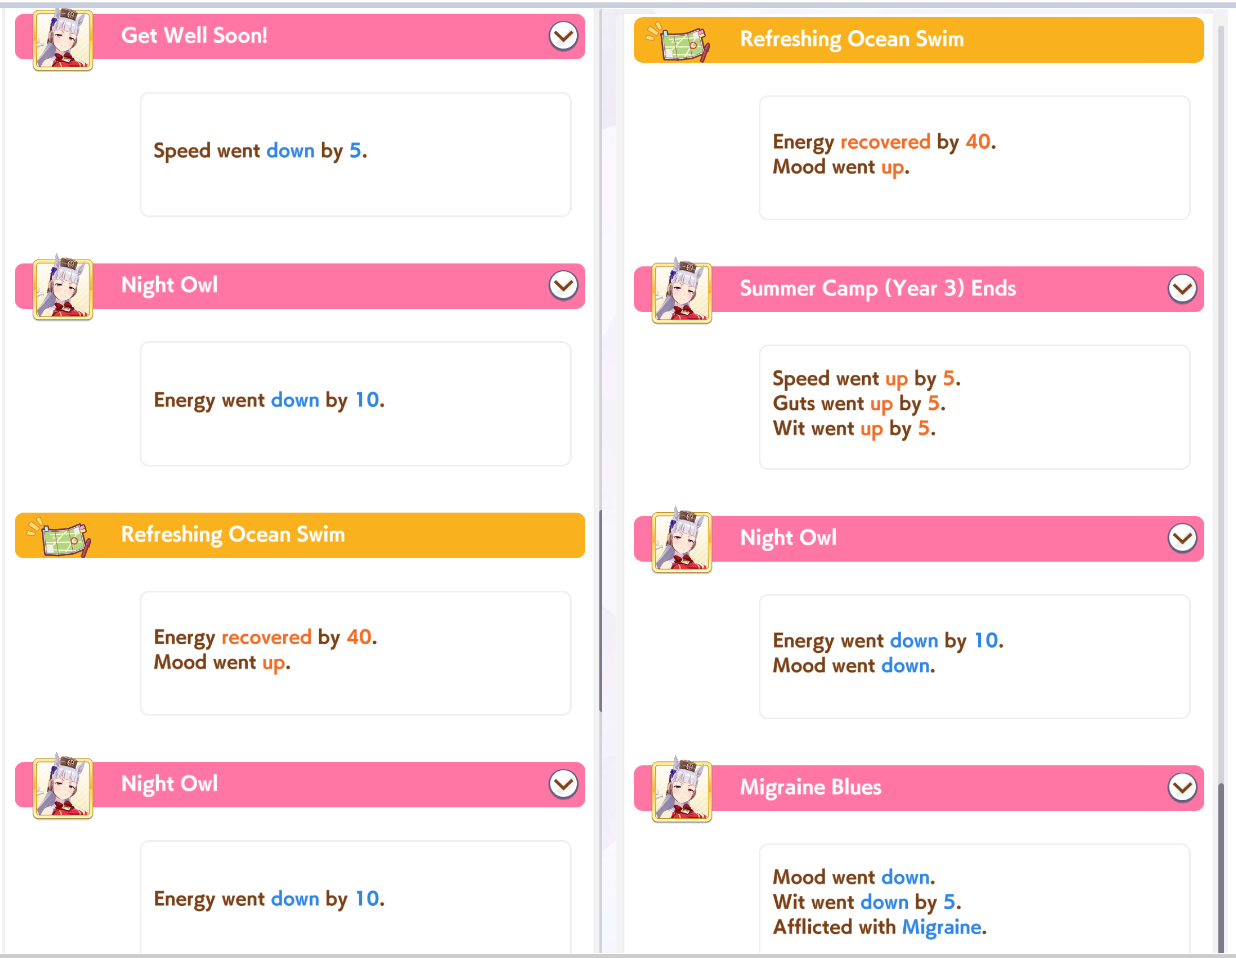The height and width of the screenshot is (958, 1236).
Task: Collapse the Get Well Soon! event chevron
Action: (x=563, y=36)
